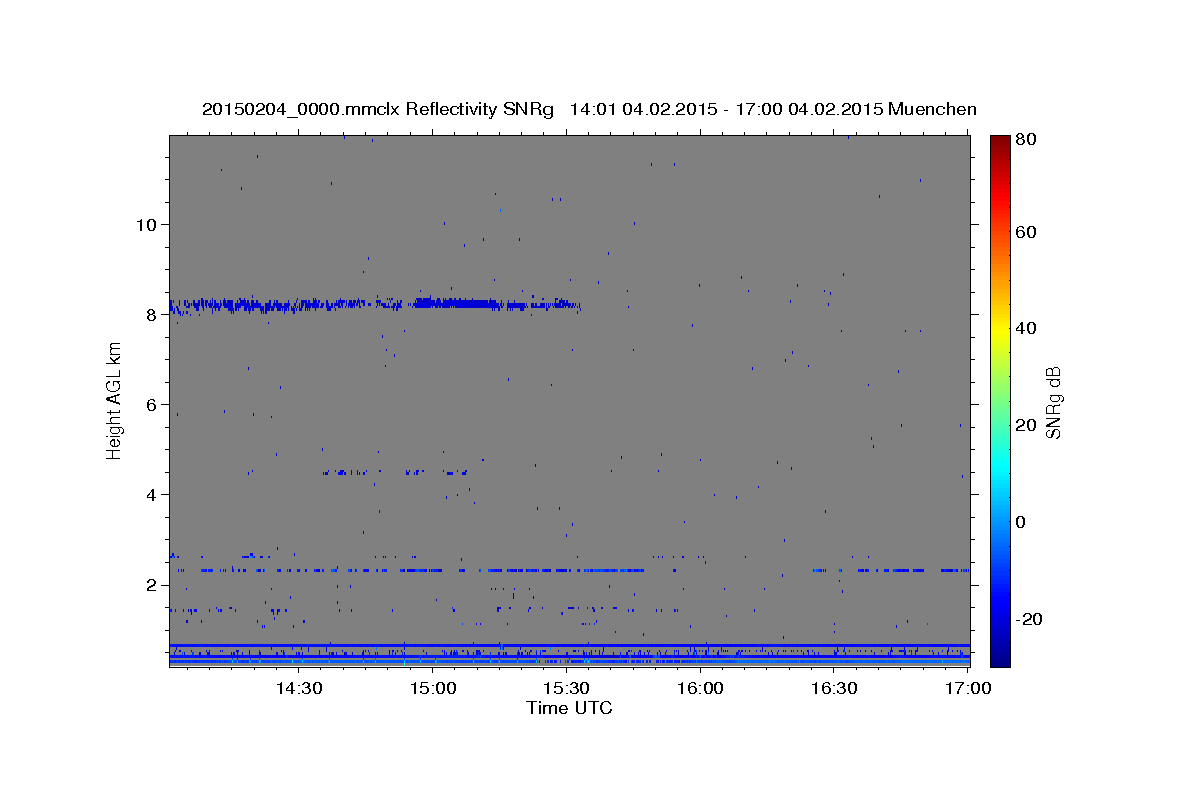Click the Time UTC axis title
The height and width of the screenshot is (800, 1200).
coord(569,708)
